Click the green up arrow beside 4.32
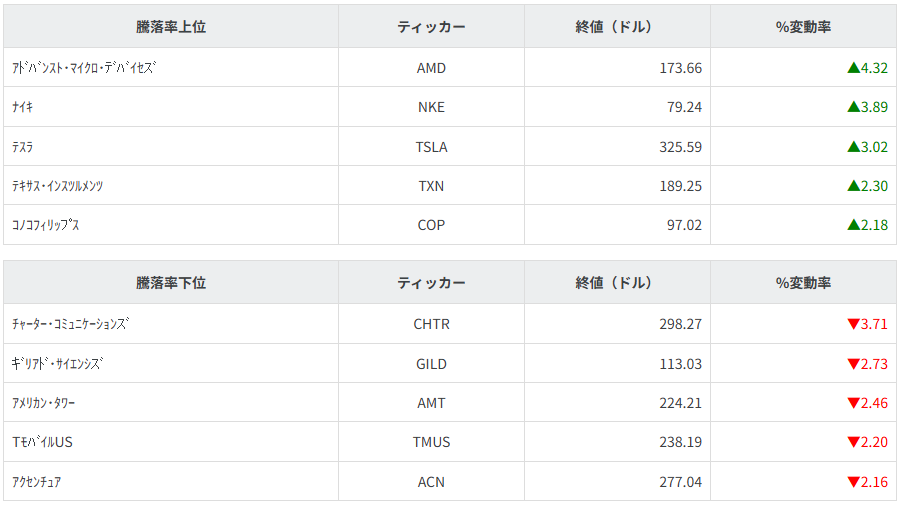Screen dimensions: 900x505 (x=853, y=68)
